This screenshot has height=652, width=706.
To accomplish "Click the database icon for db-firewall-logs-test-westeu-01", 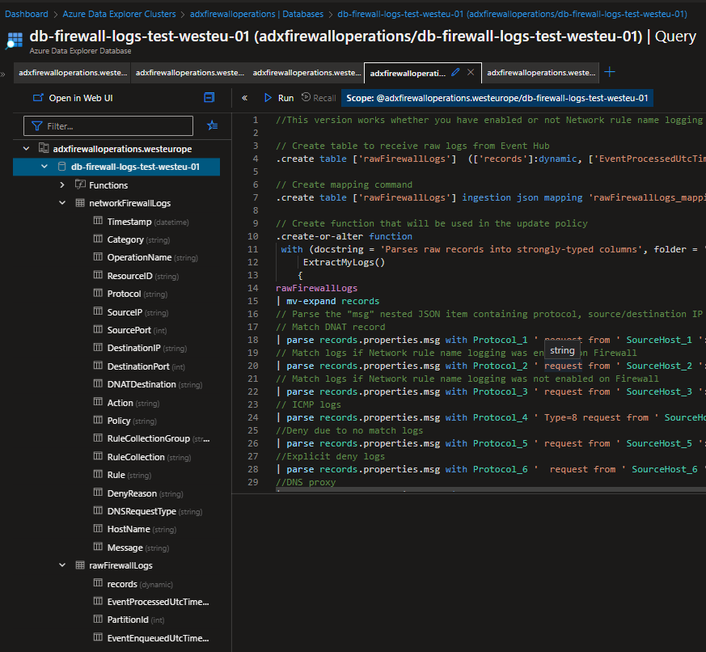I will (62, 167).
